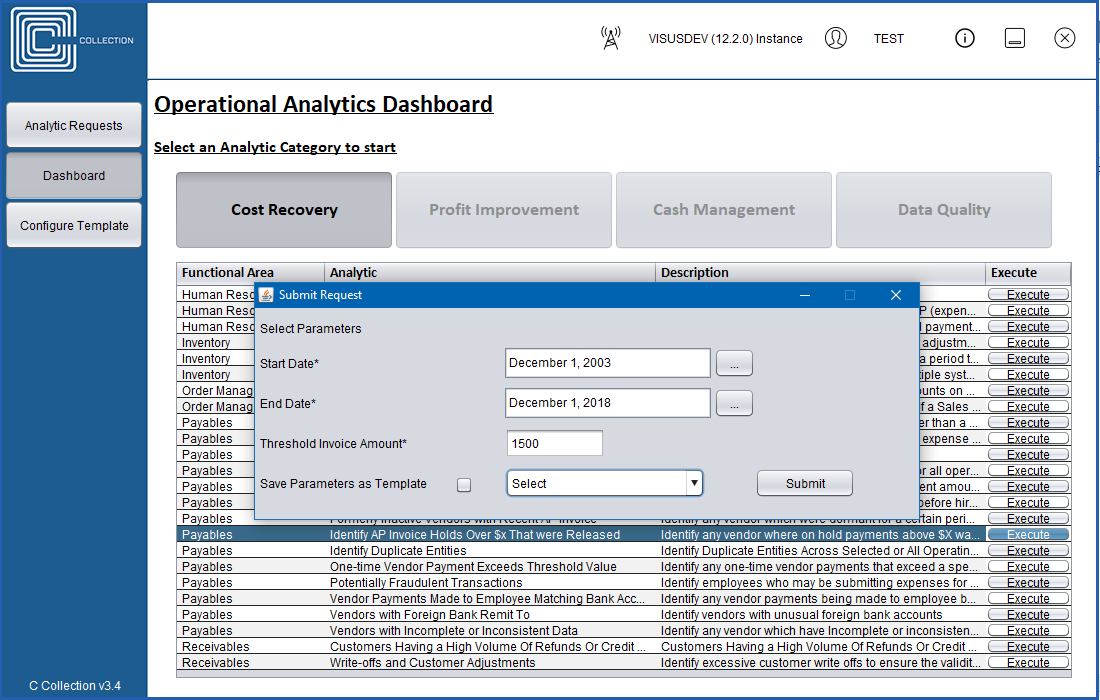Screen dimensions: 1100x700
Task: Open Analytic Requests from sidebar
Action: 74,126
